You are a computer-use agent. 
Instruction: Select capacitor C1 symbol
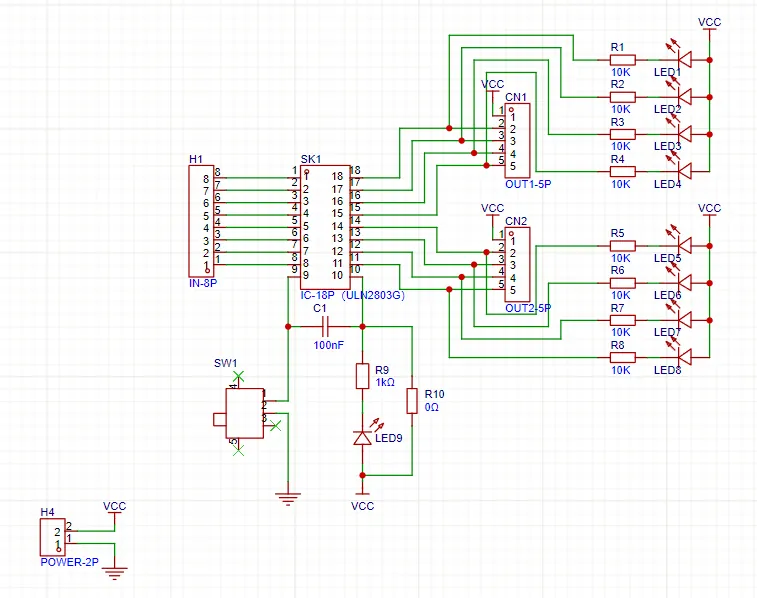tap(325, 327)
